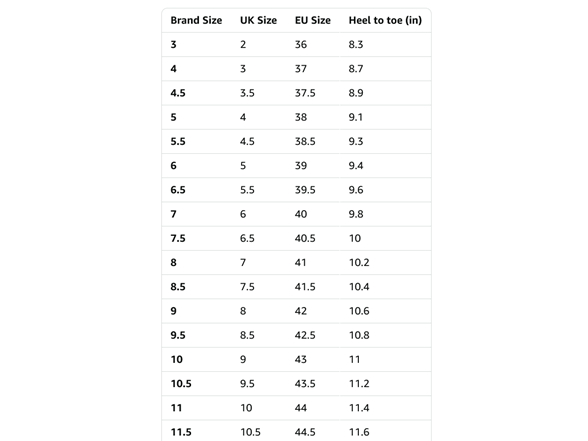Click EU size 43.5 cell
The width and height of the screenshot is (588, 441).
pos(305,384)
